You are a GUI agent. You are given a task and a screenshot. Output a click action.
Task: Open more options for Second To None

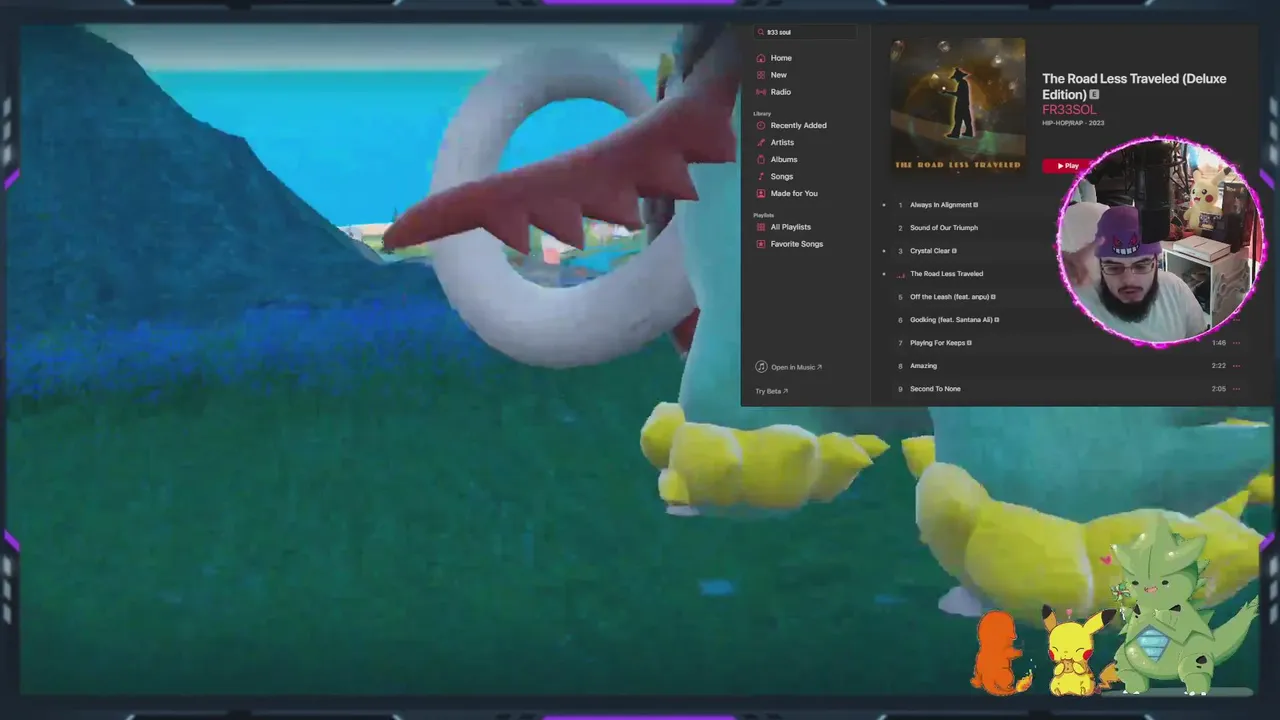[1236, 389]
